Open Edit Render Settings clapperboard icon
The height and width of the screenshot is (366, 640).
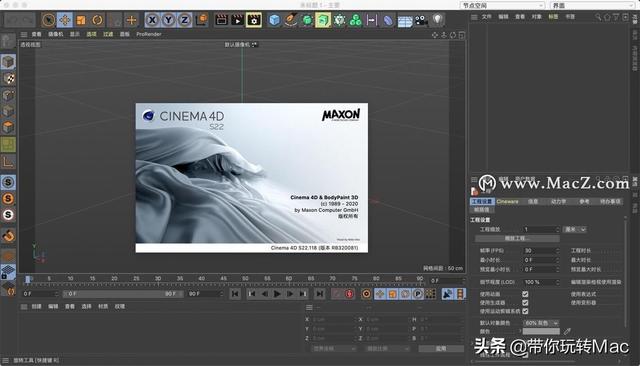coord(254,20)
